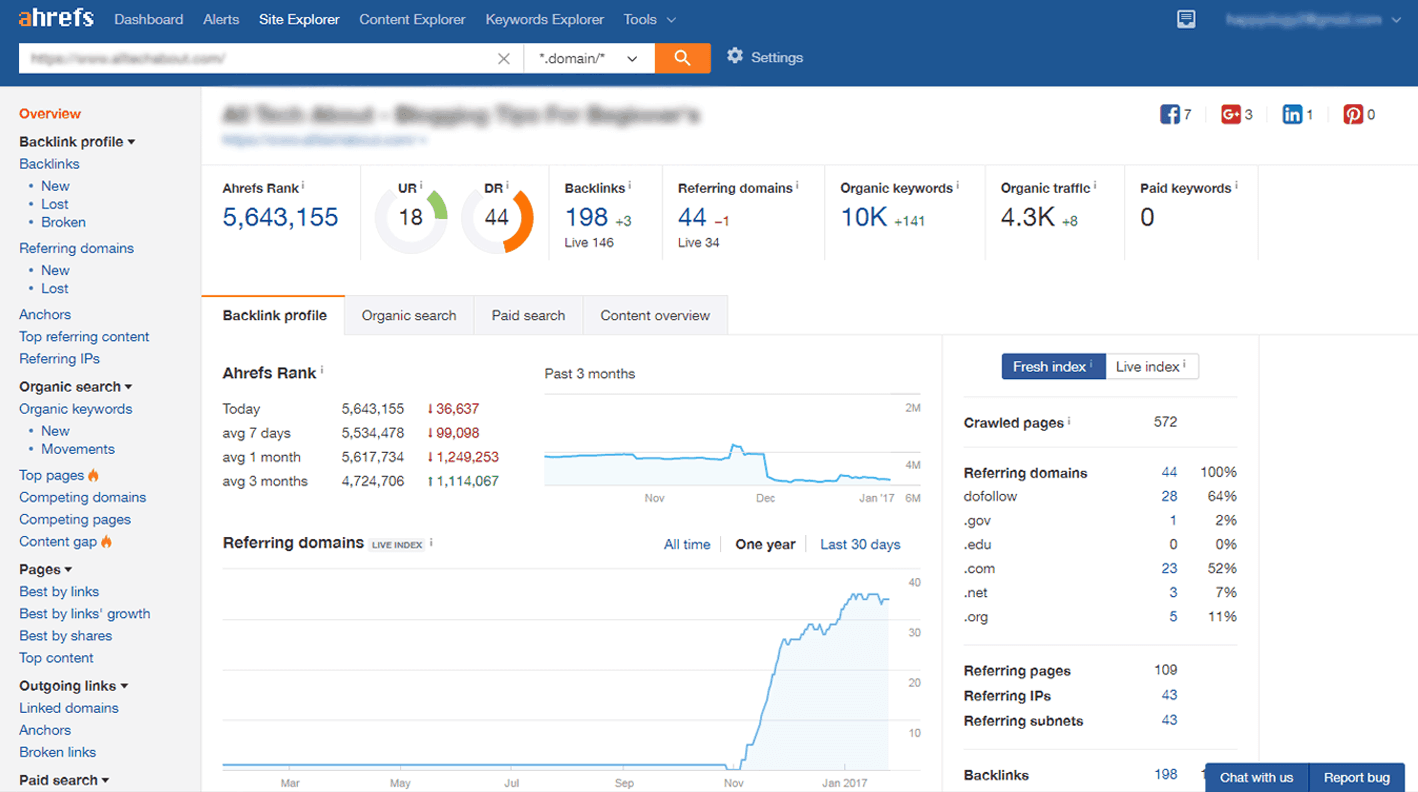Screen dimensions: 1418x792
Task: Open Content Explorer in top navigation
Action: pyautogui.click(x=413, y=19)
